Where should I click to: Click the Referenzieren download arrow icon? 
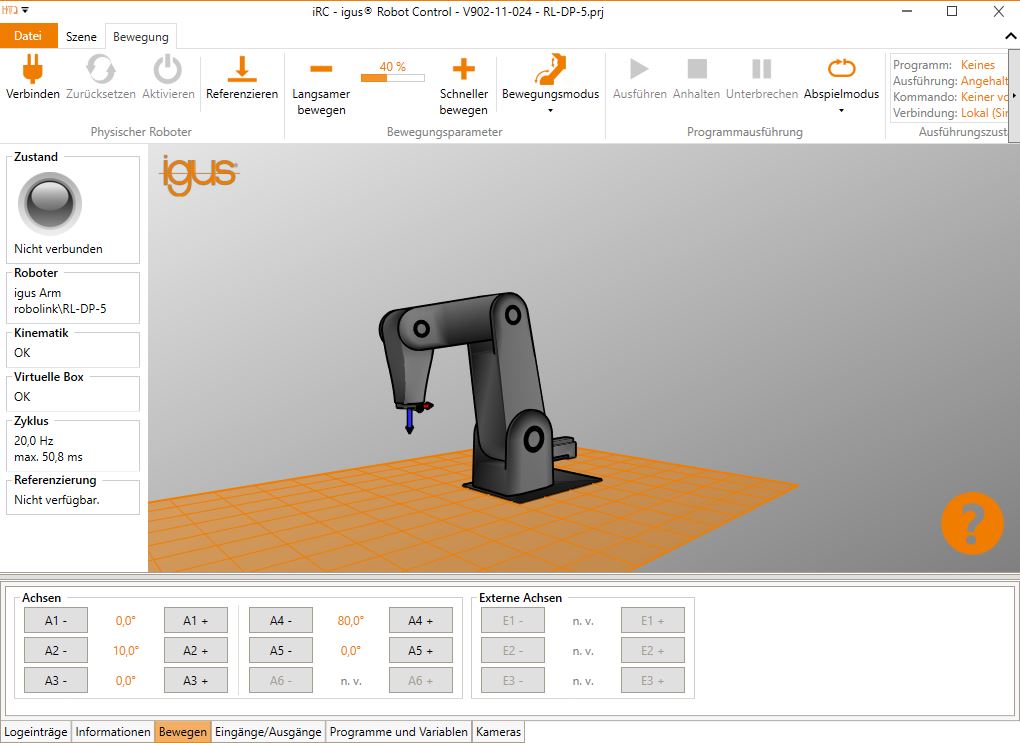tap(241, 68)
